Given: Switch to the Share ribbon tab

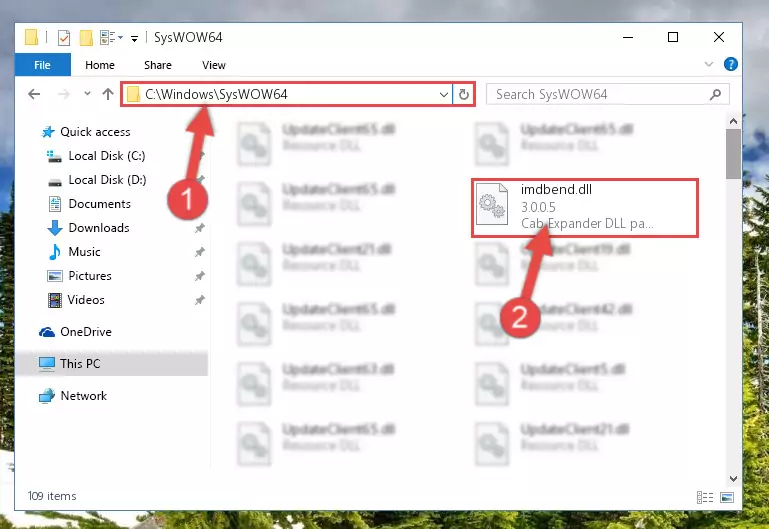Looking at the screenshot, I should [x=157, y=65].
